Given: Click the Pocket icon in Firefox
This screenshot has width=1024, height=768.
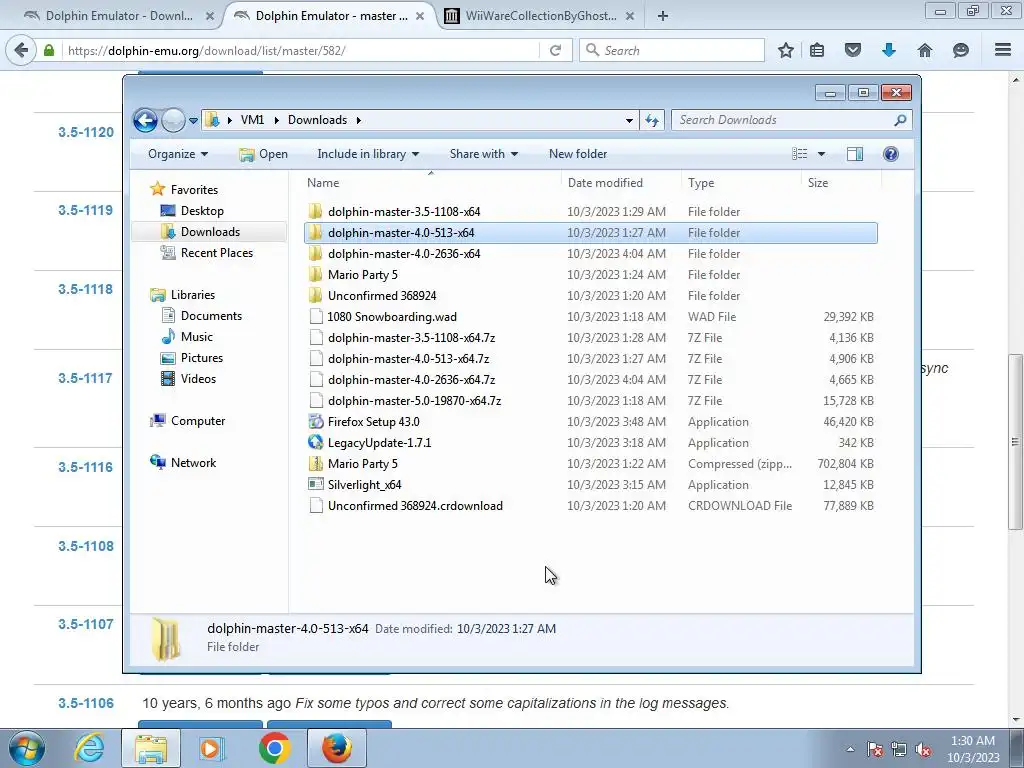Looking at the screenshot, I should click(853, 50).
